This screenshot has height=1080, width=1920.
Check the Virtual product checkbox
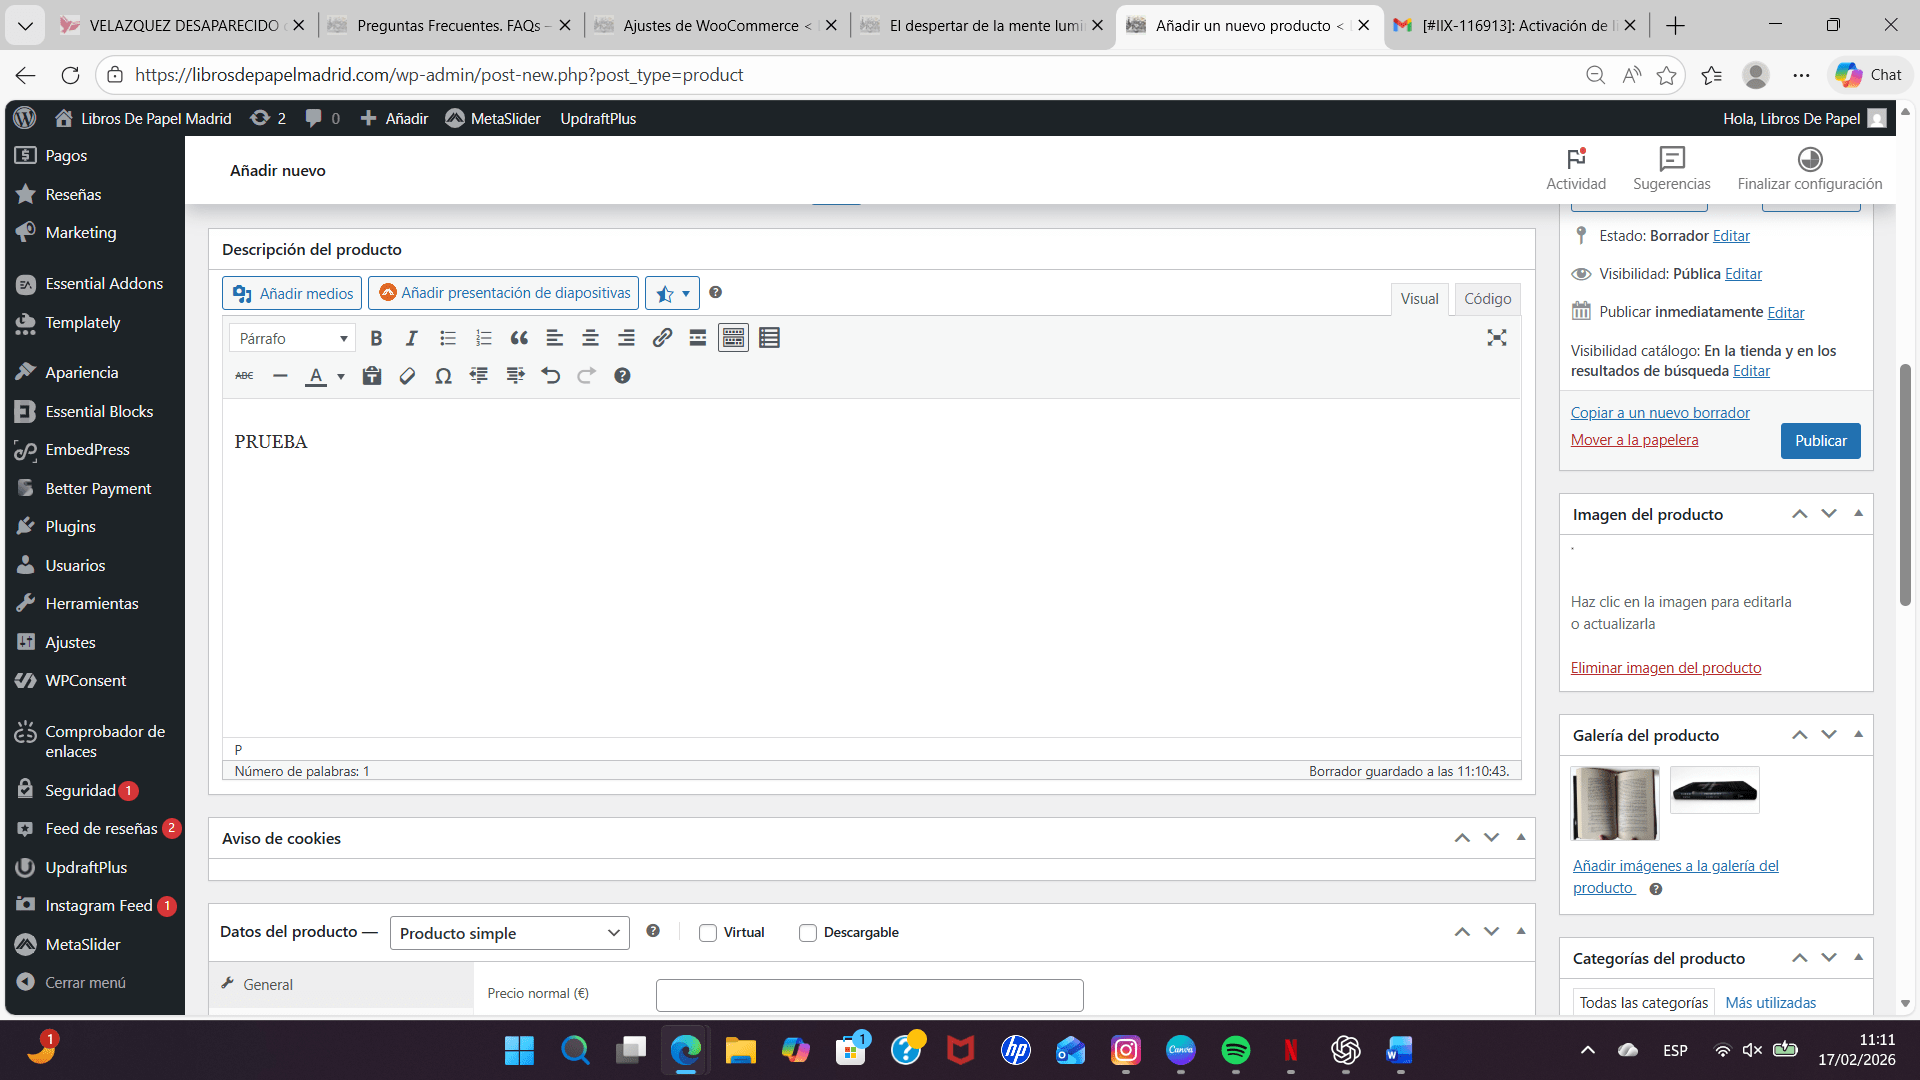tap(708, 933)
